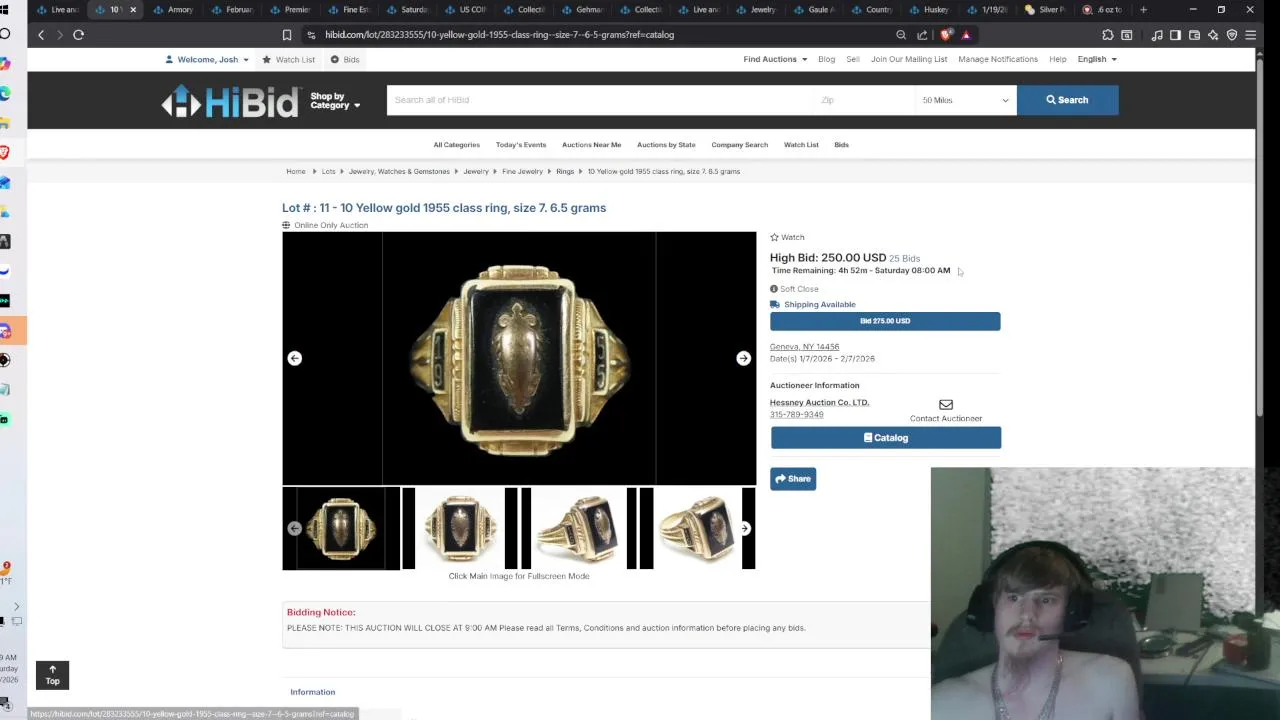The height and width of the screenshot is (720, 1280).
Task: Open the extensions puzzle-piece icon
Action: pyautogui.click(x=1108, y=35)
